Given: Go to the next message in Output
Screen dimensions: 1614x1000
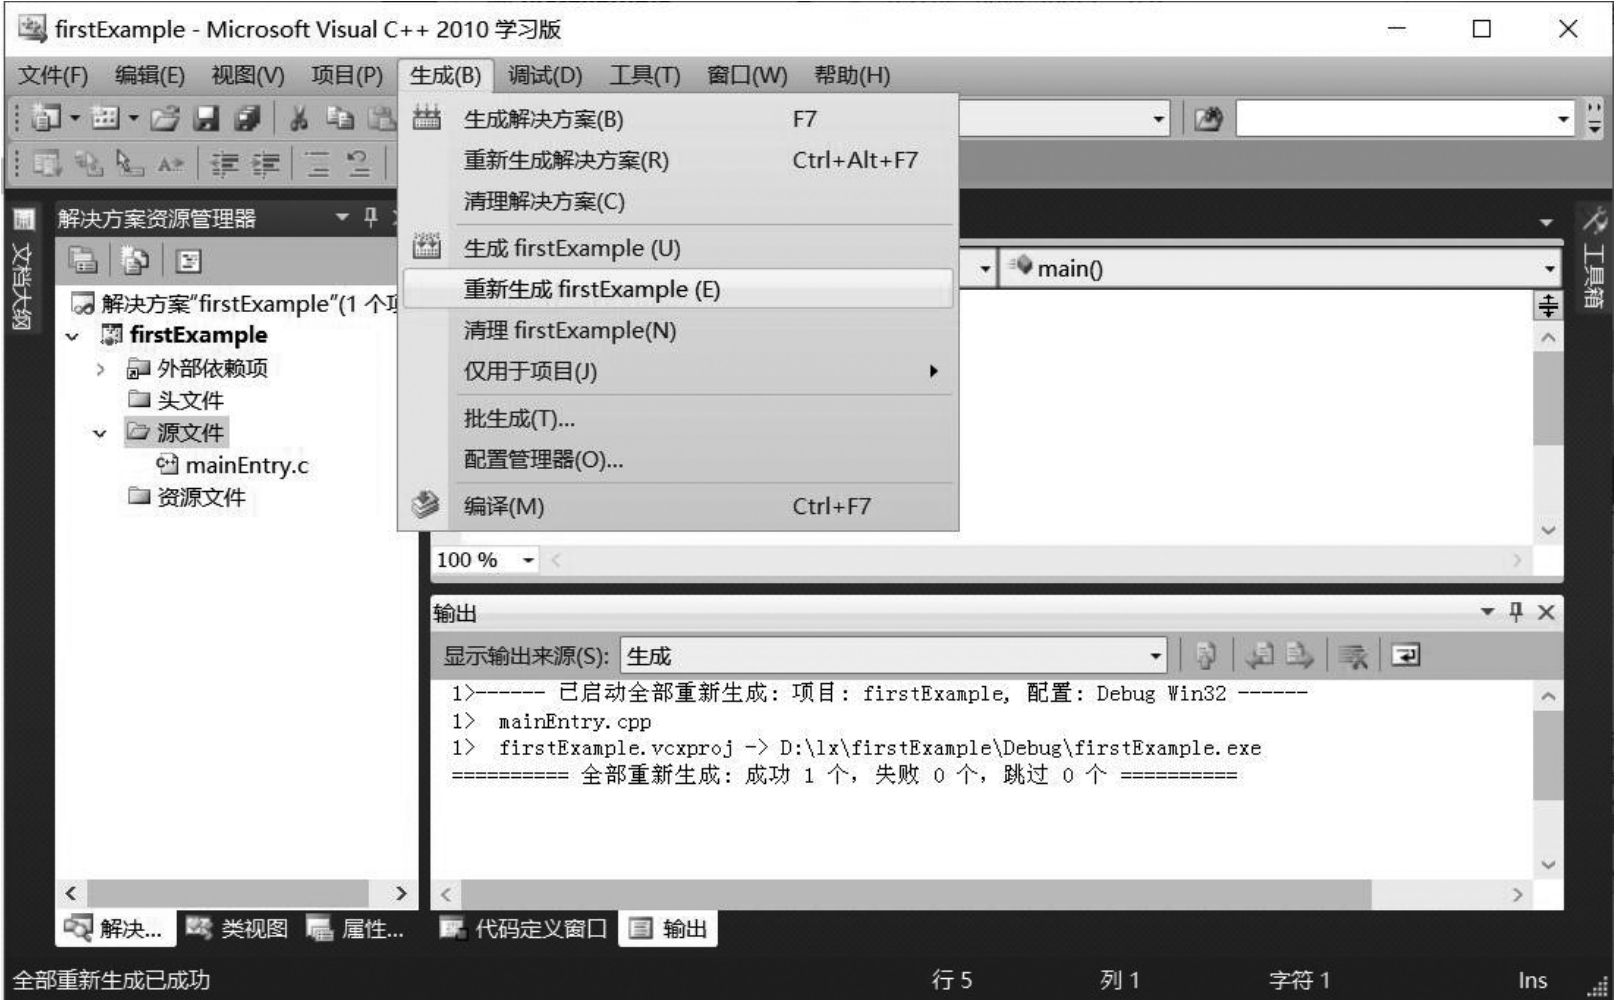Looking at the screenshot, I should click(x=1299, y=655).
